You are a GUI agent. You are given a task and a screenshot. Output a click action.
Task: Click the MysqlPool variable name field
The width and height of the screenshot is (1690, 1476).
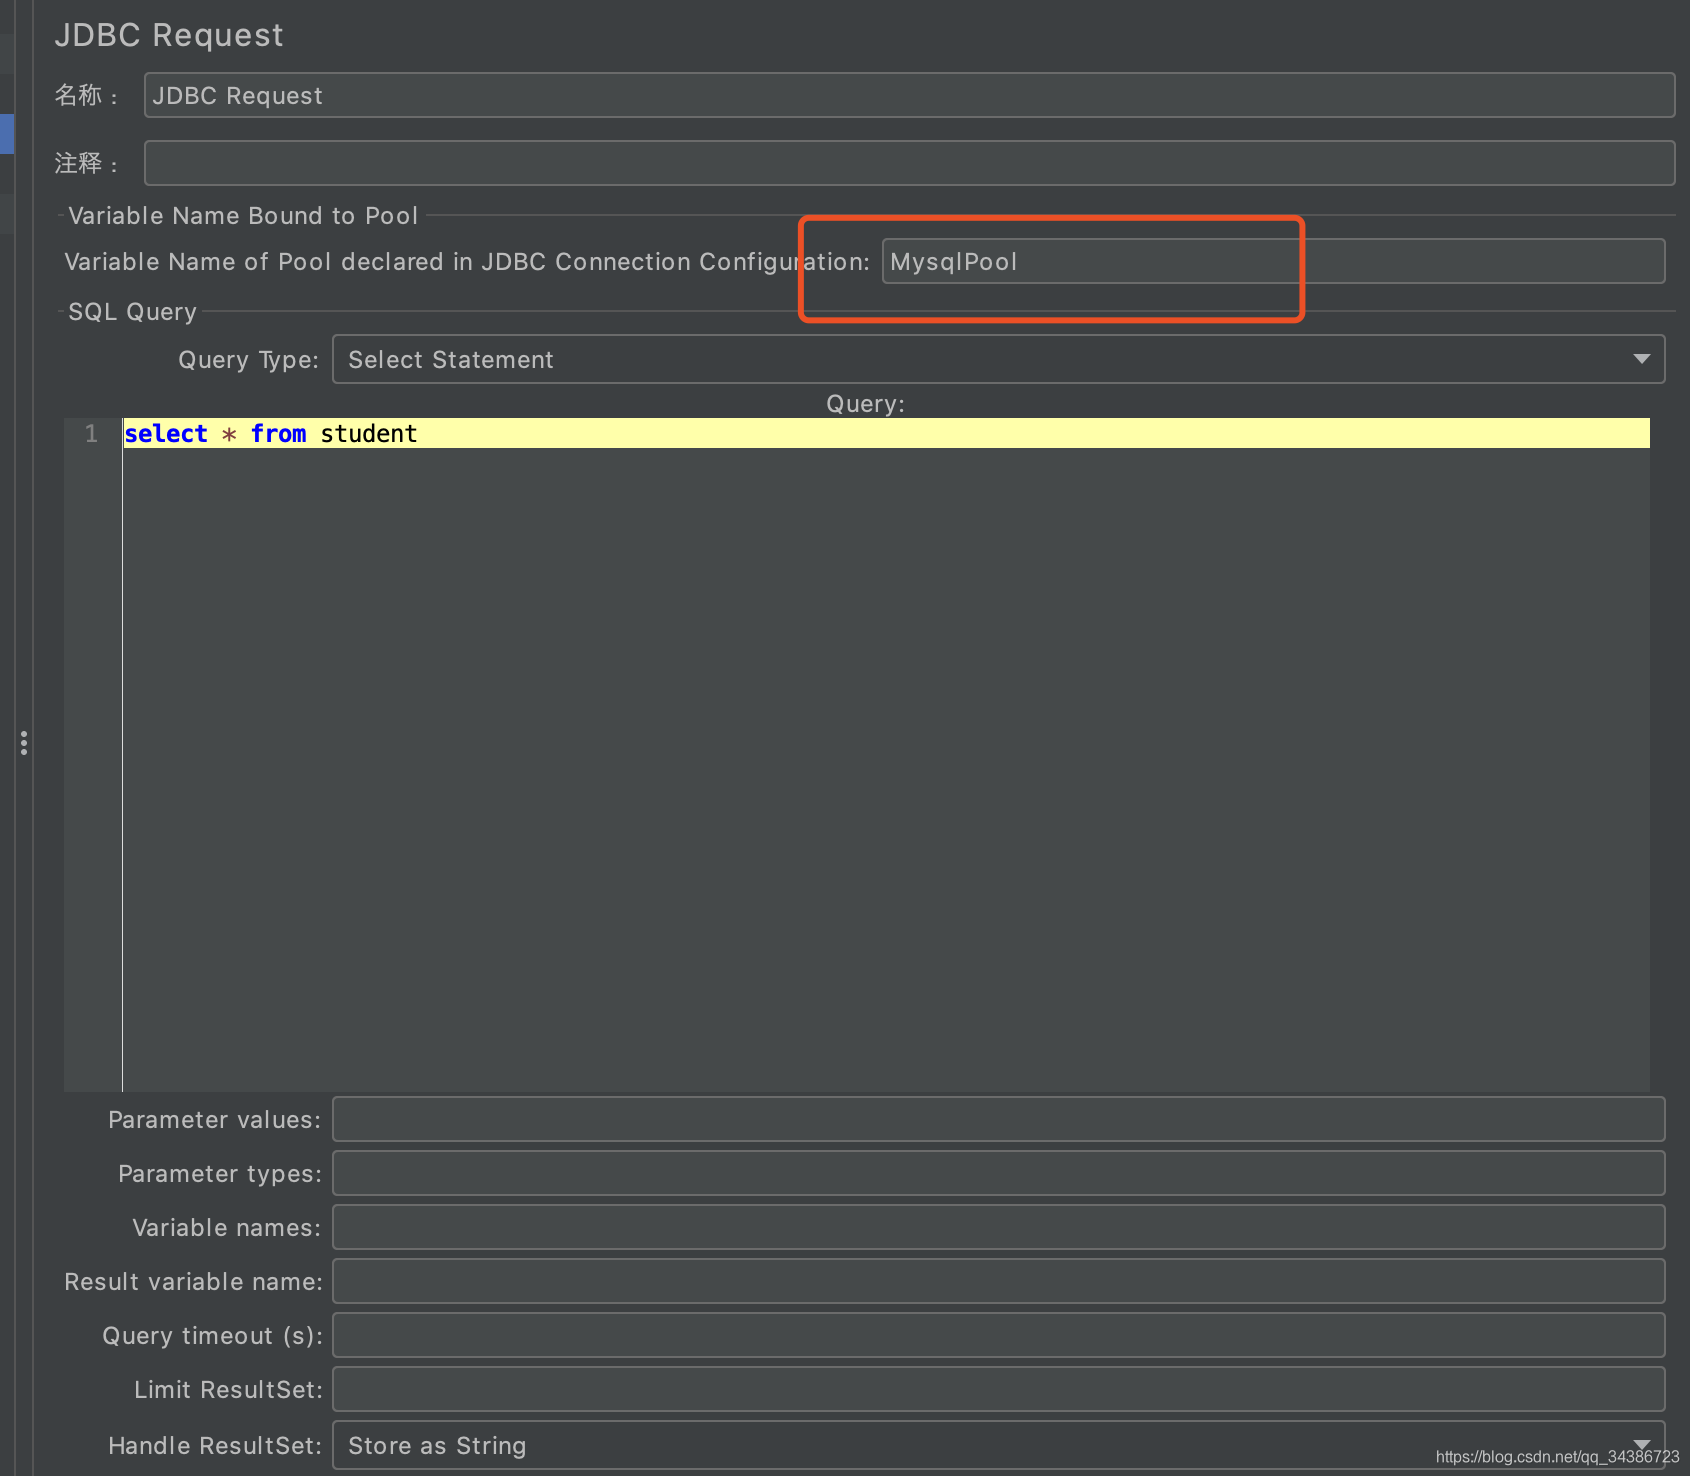point(1273,261)
